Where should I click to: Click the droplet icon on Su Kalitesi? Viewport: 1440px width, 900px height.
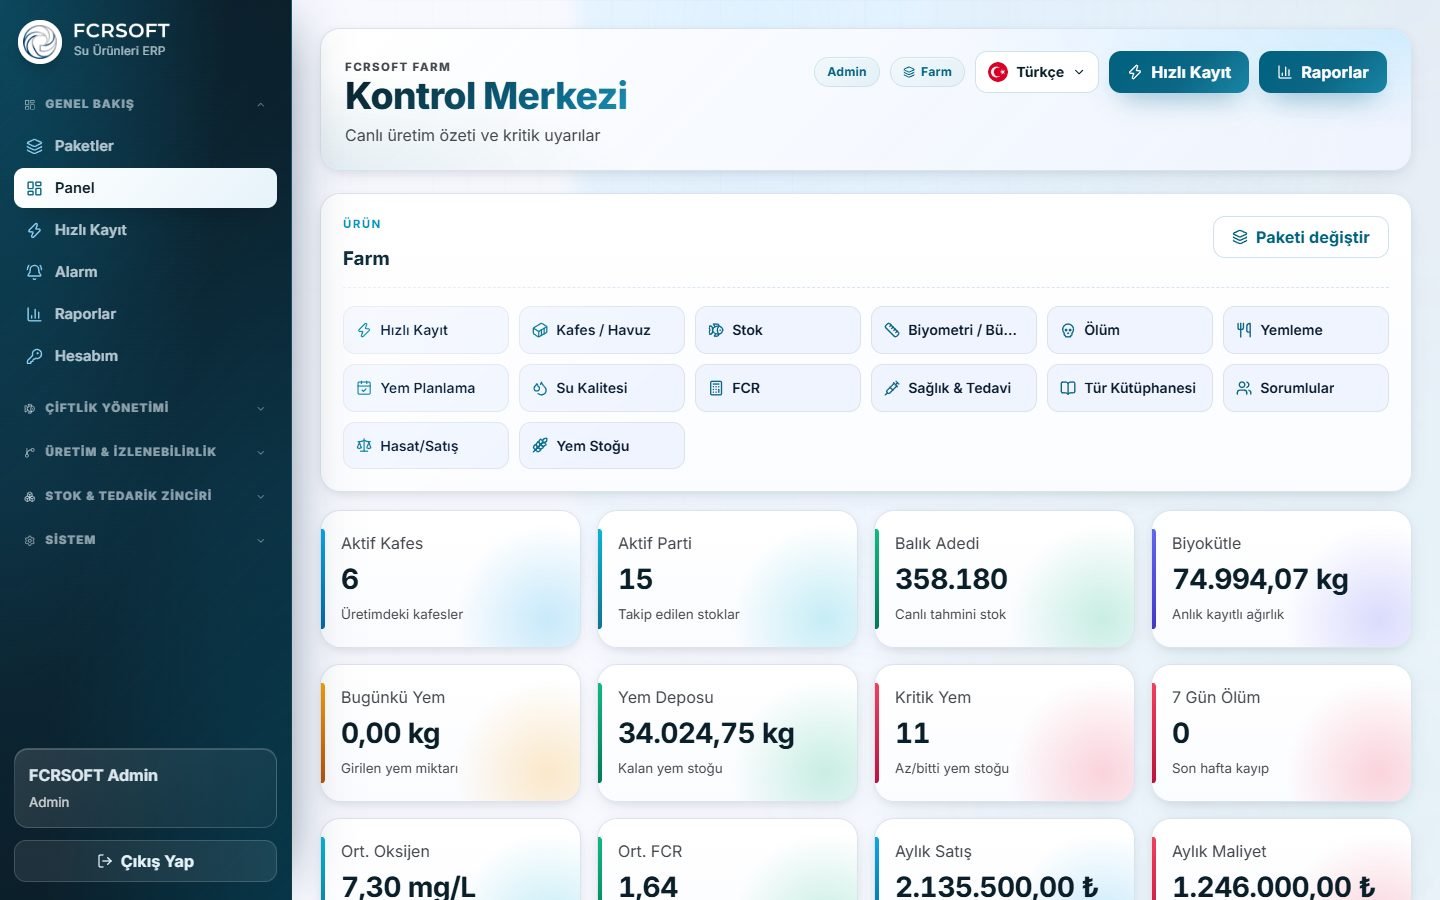(540, 388)
